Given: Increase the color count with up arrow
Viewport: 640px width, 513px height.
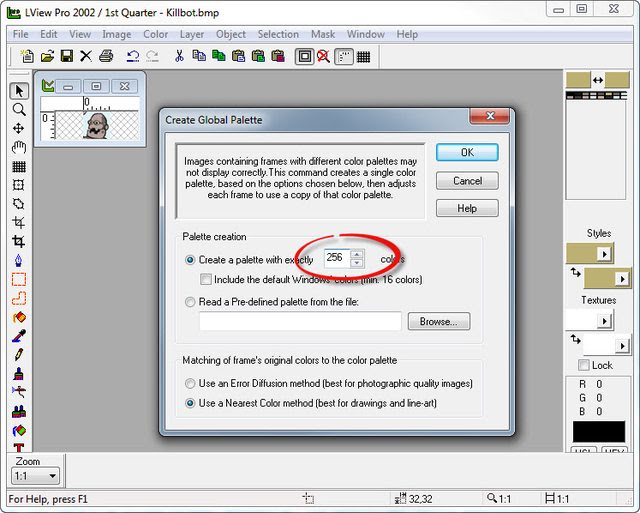Looking at the screenshot, I should (357, 254).
